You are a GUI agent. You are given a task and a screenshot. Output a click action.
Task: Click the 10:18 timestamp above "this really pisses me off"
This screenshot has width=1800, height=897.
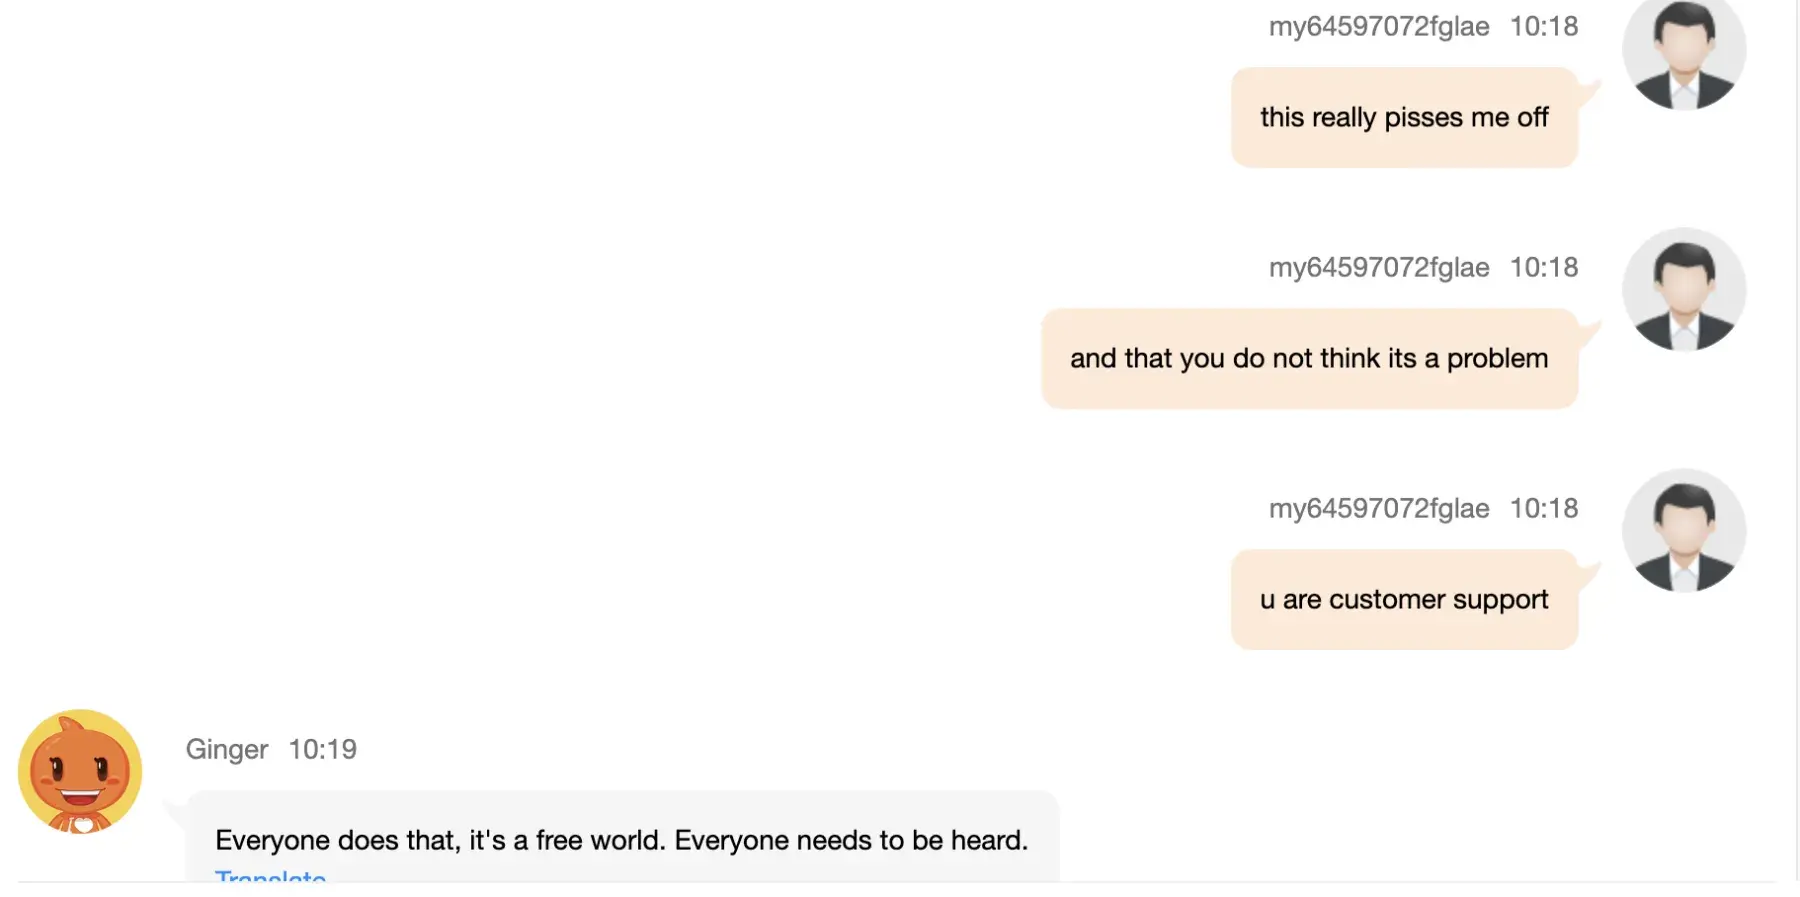(1544, 27)
